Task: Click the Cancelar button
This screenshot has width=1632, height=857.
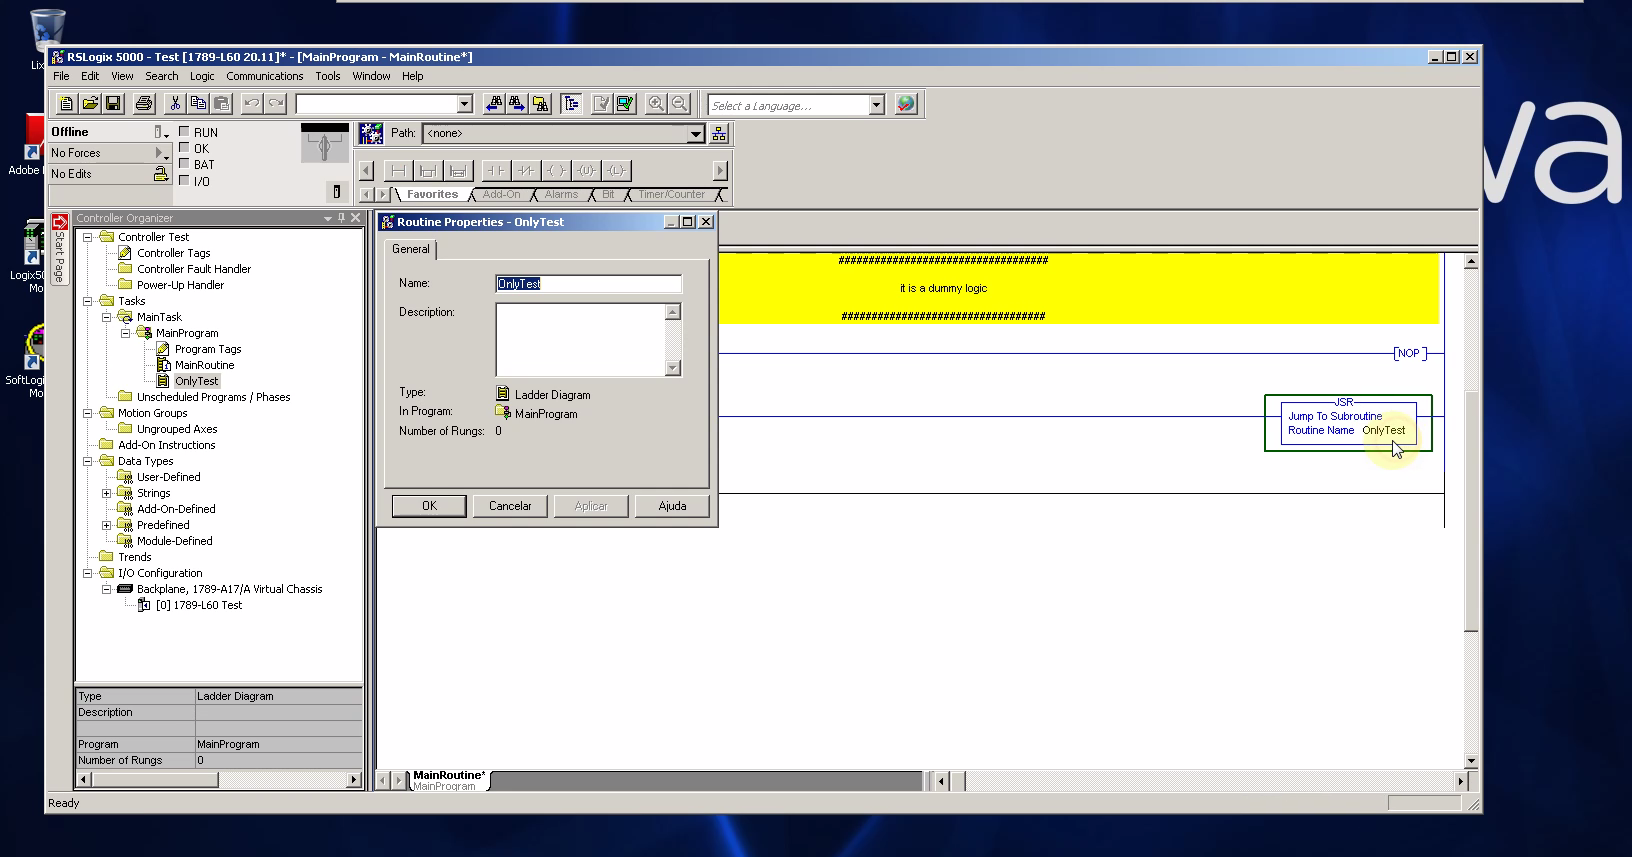Action: click(x=510, y=506)
